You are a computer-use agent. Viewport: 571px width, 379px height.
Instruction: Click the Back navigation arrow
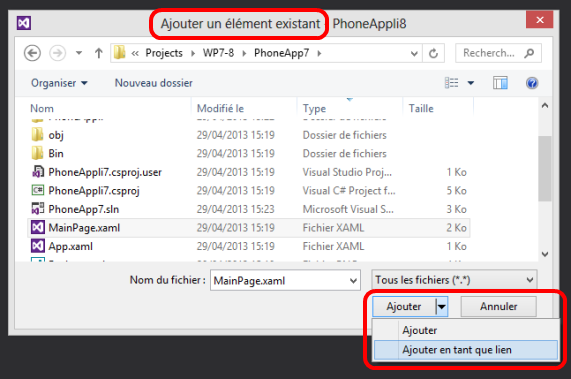[32, 54]
